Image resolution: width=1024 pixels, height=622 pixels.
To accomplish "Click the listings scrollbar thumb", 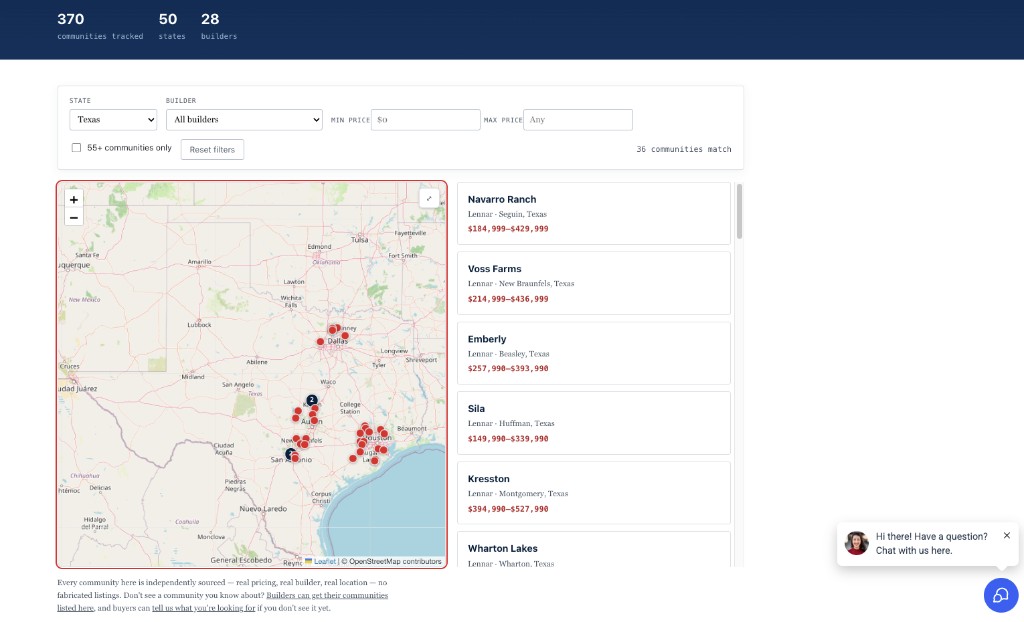I will click(x=739, y=211).
